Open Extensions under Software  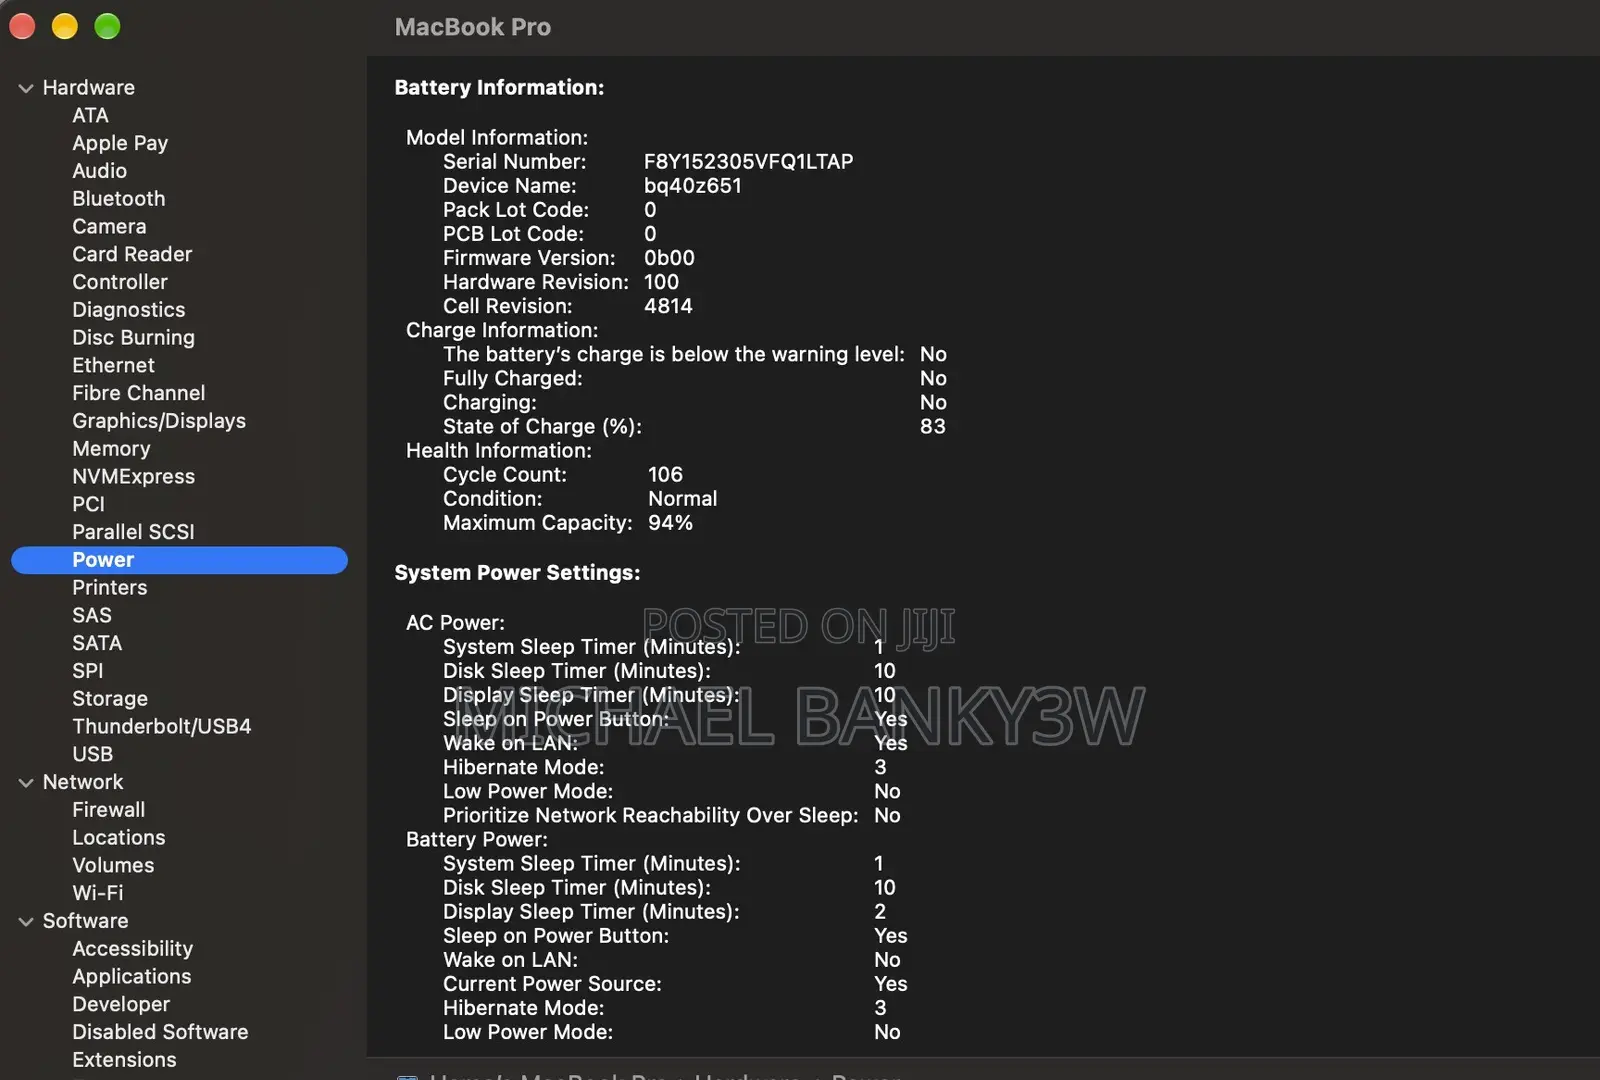point(124,1060)
